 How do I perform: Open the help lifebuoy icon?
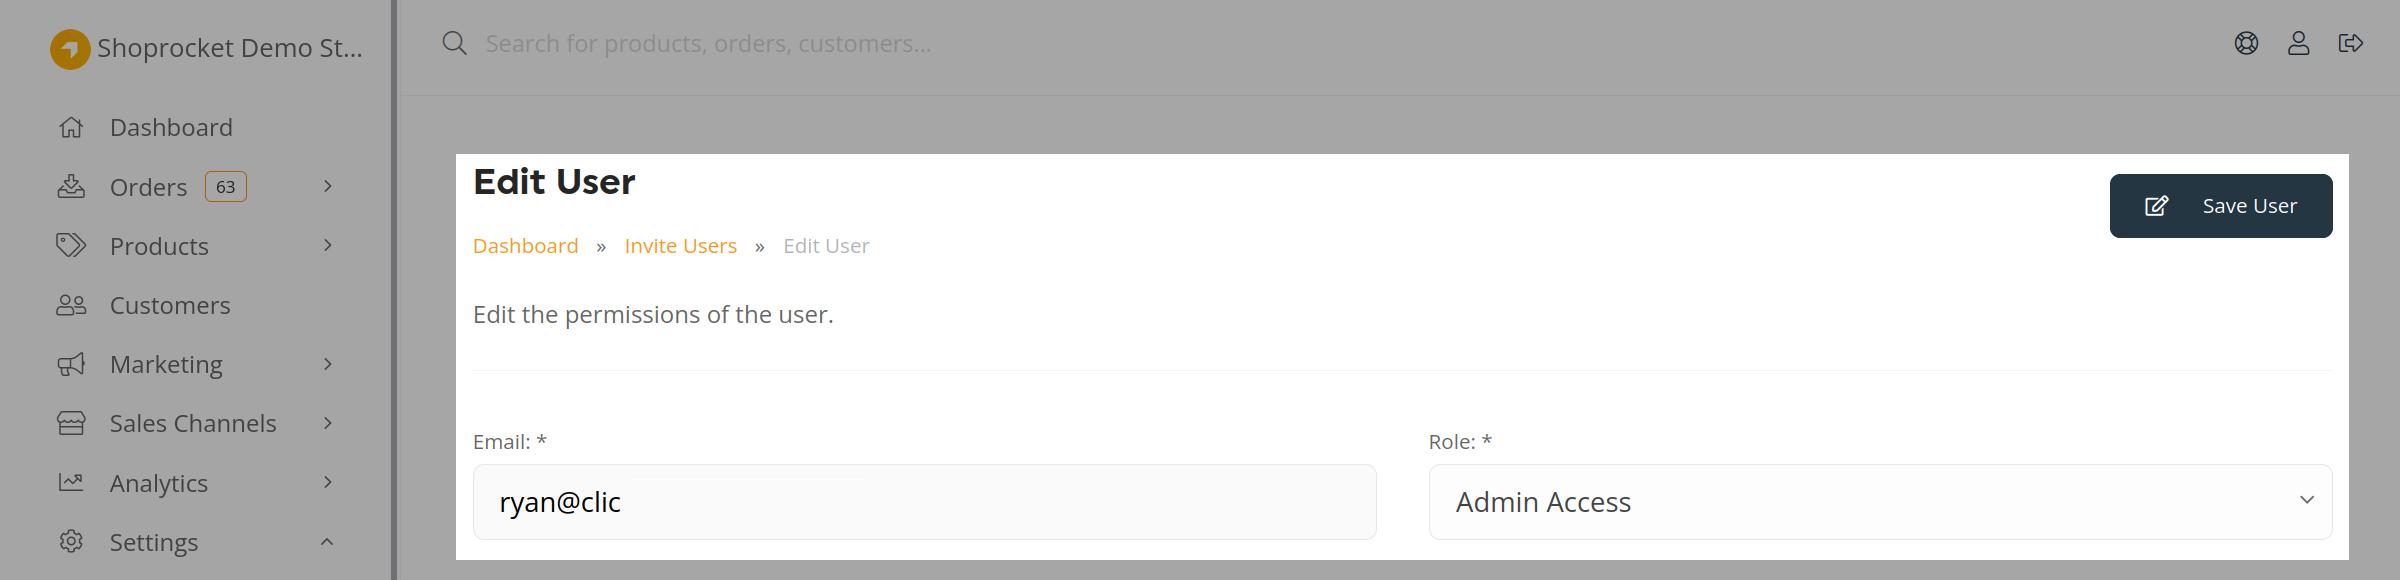(x=2246, y=43)
